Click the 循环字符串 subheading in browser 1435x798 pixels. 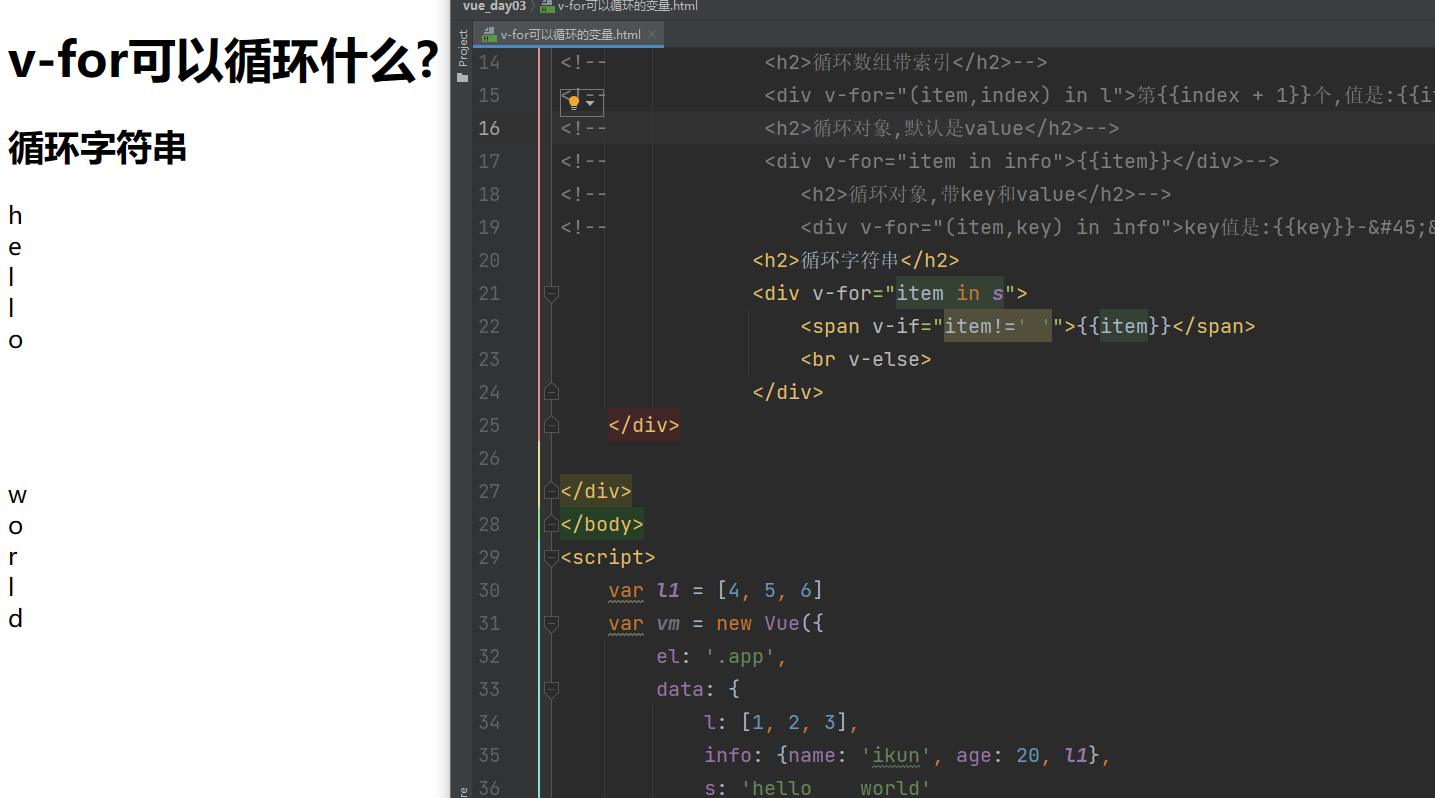98,148
